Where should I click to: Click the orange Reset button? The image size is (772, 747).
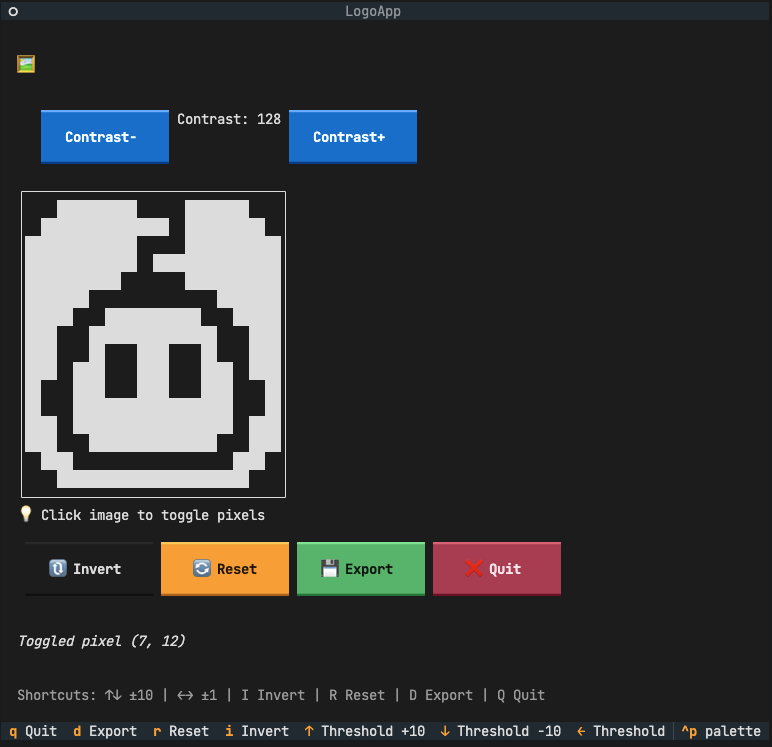pyautogui.click(x=225, y=569)
